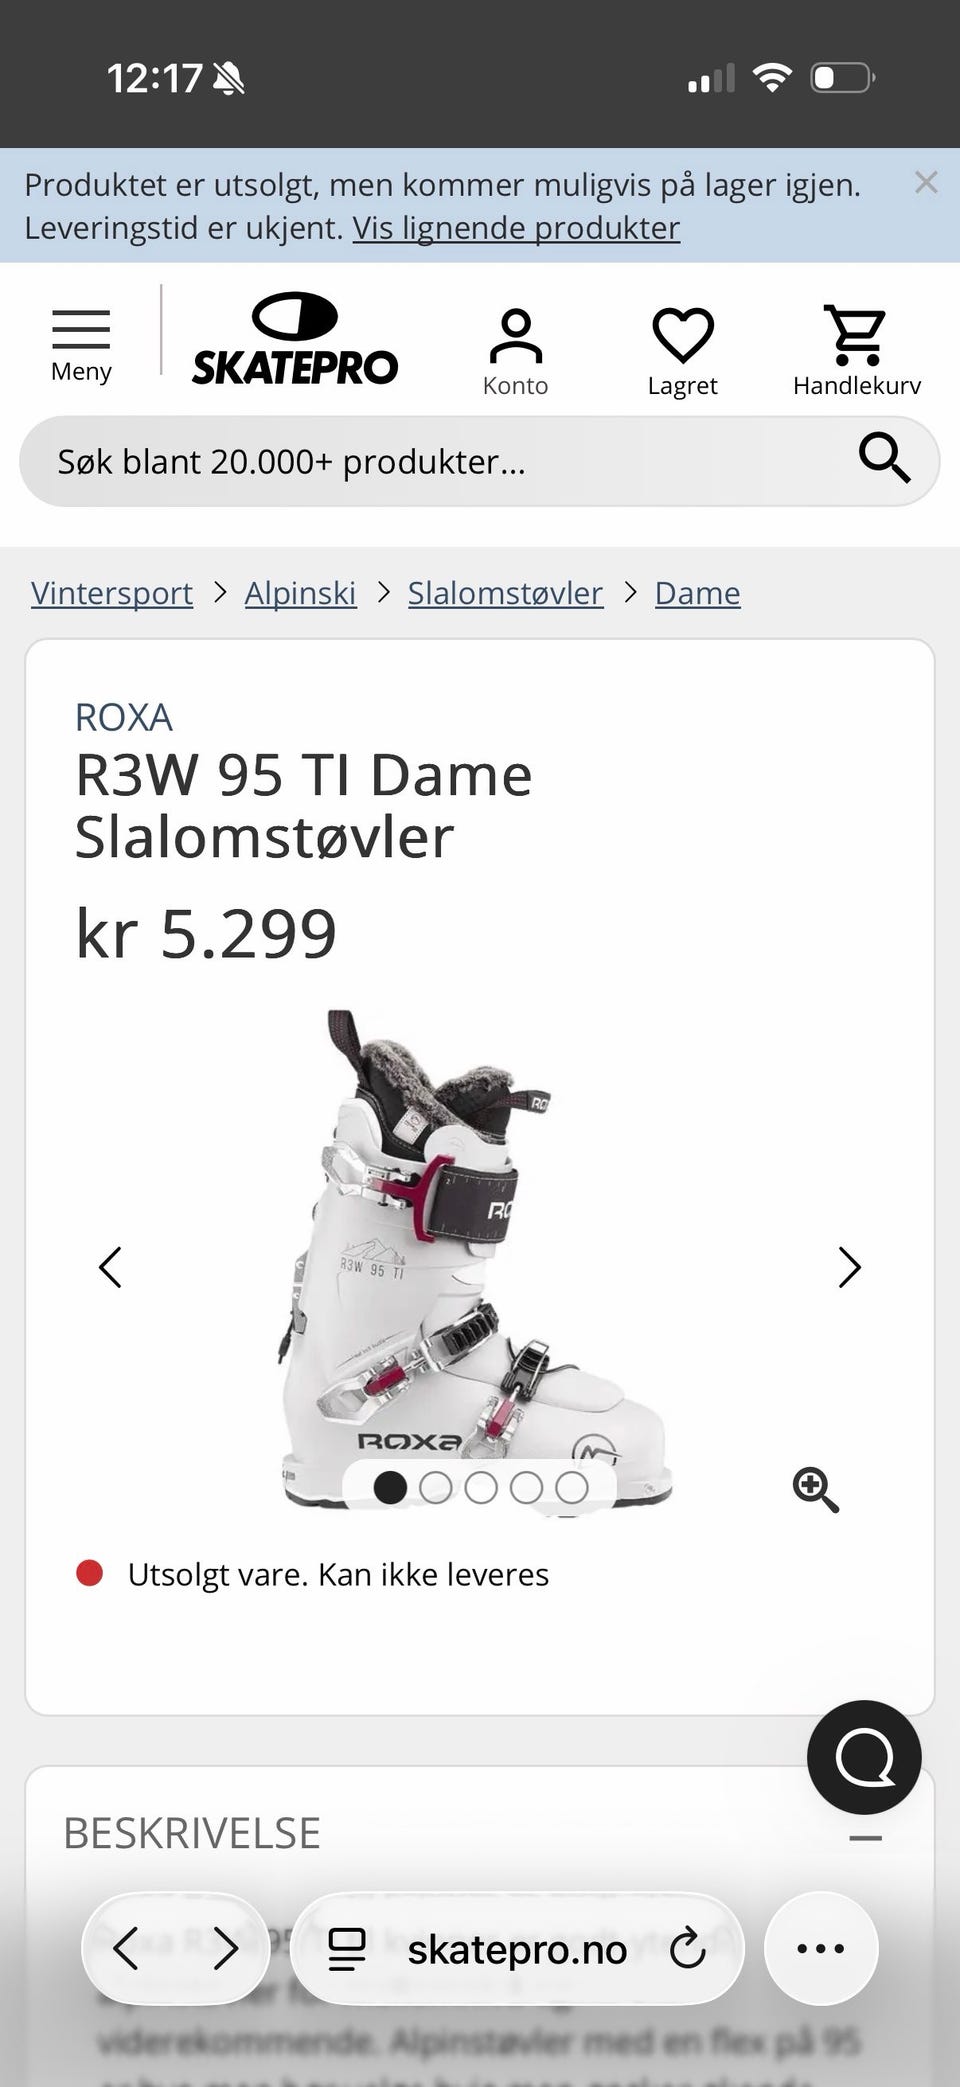Open the Konto account icon
This screenshot has height=2087, width=960.
click(x=515, y=353)
